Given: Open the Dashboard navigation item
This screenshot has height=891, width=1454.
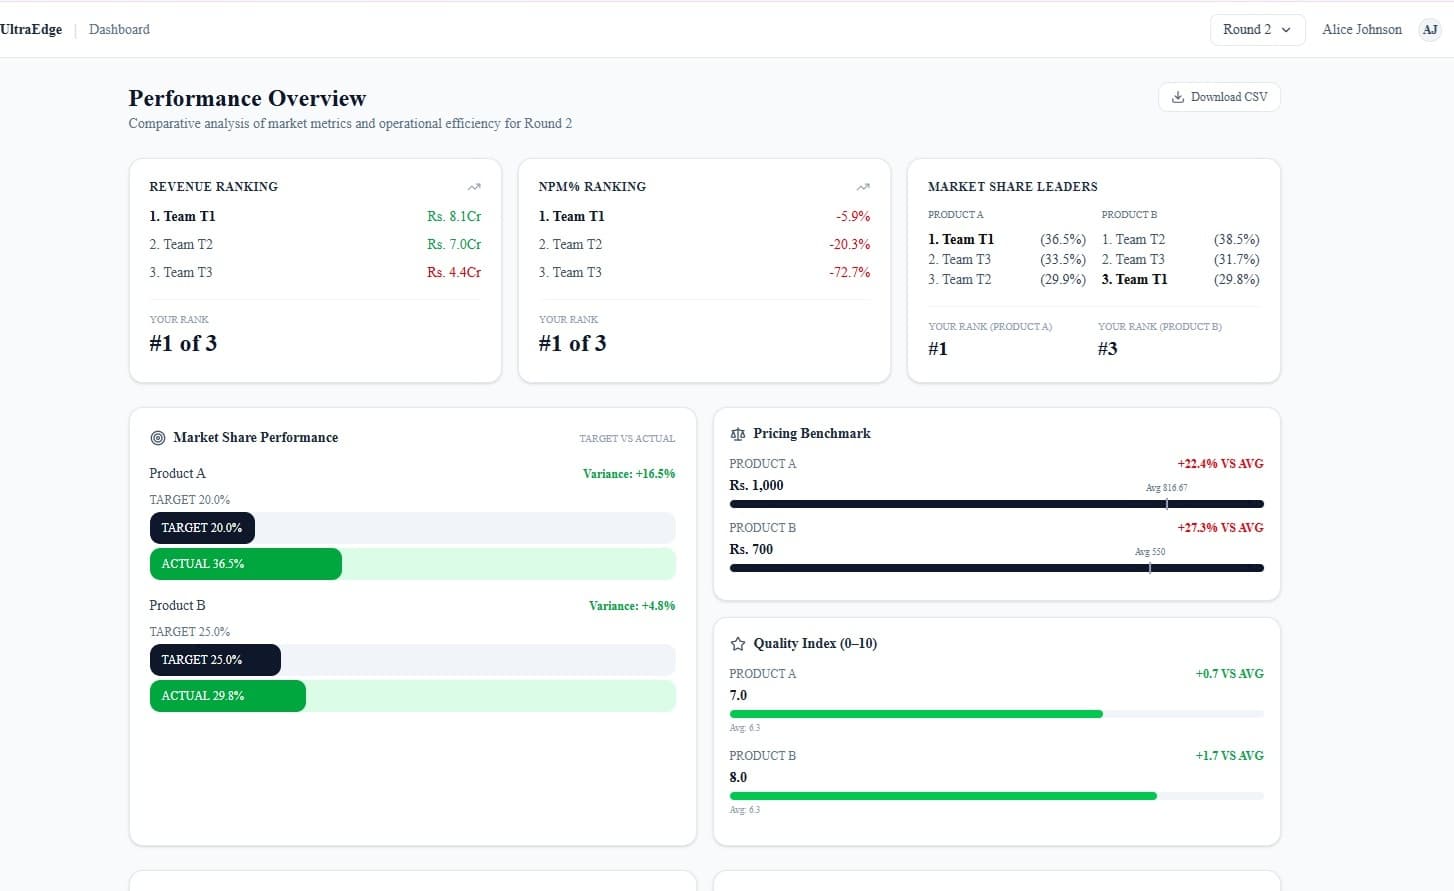Looking at the screenshot, I should click(119, 29).
